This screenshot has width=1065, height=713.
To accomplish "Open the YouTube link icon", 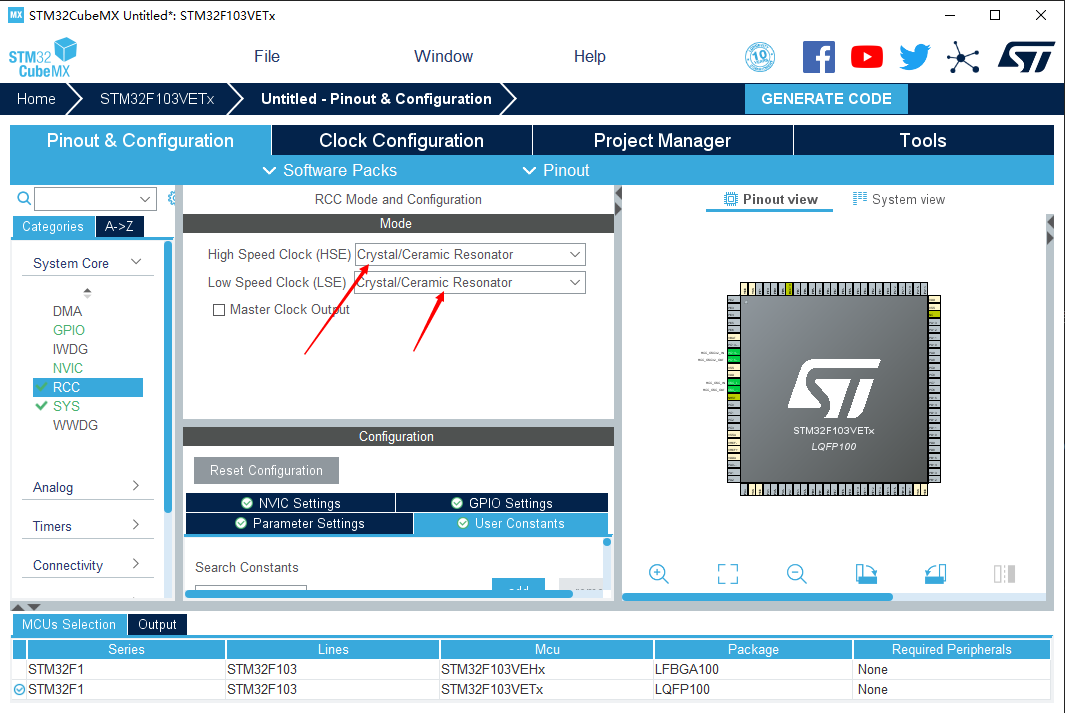I will [867, 57].
